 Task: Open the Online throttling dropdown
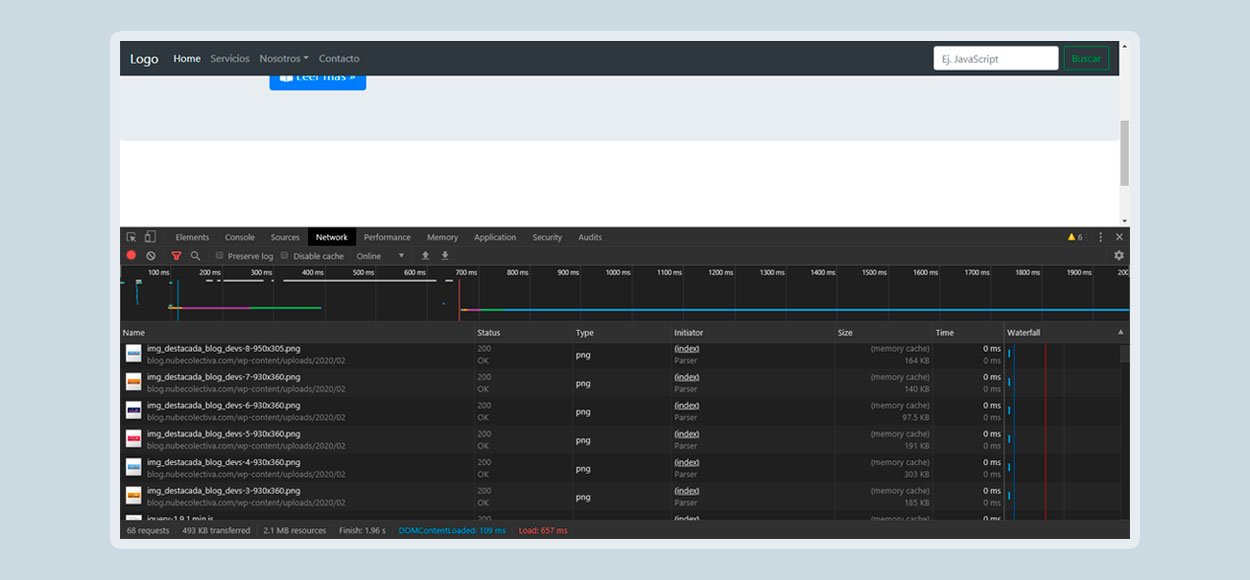coord(381,256)
